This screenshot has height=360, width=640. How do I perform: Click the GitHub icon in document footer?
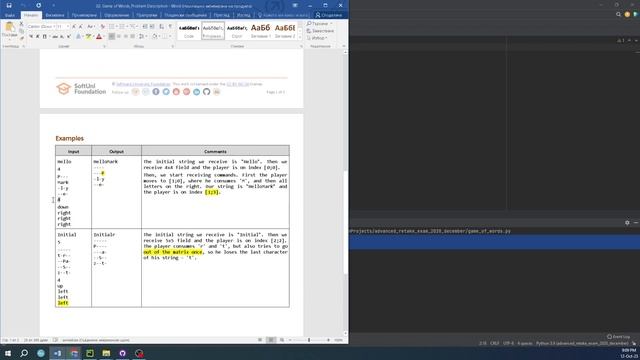click(207, 92)
